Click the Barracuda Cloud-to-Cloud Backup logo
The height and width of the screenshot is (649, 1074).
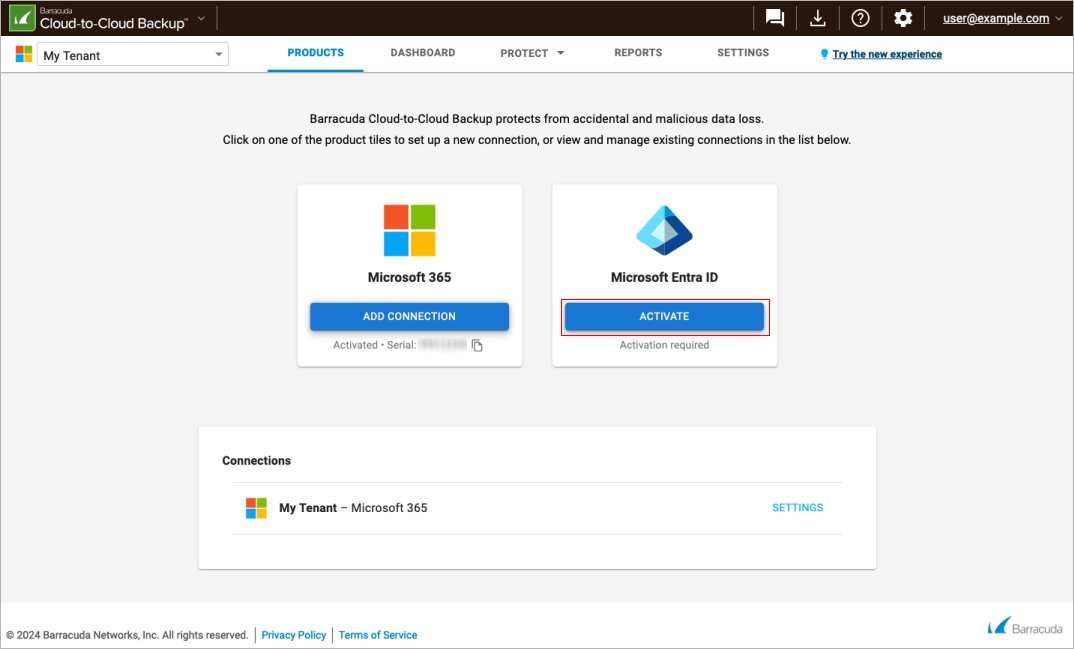pos(21,17)
